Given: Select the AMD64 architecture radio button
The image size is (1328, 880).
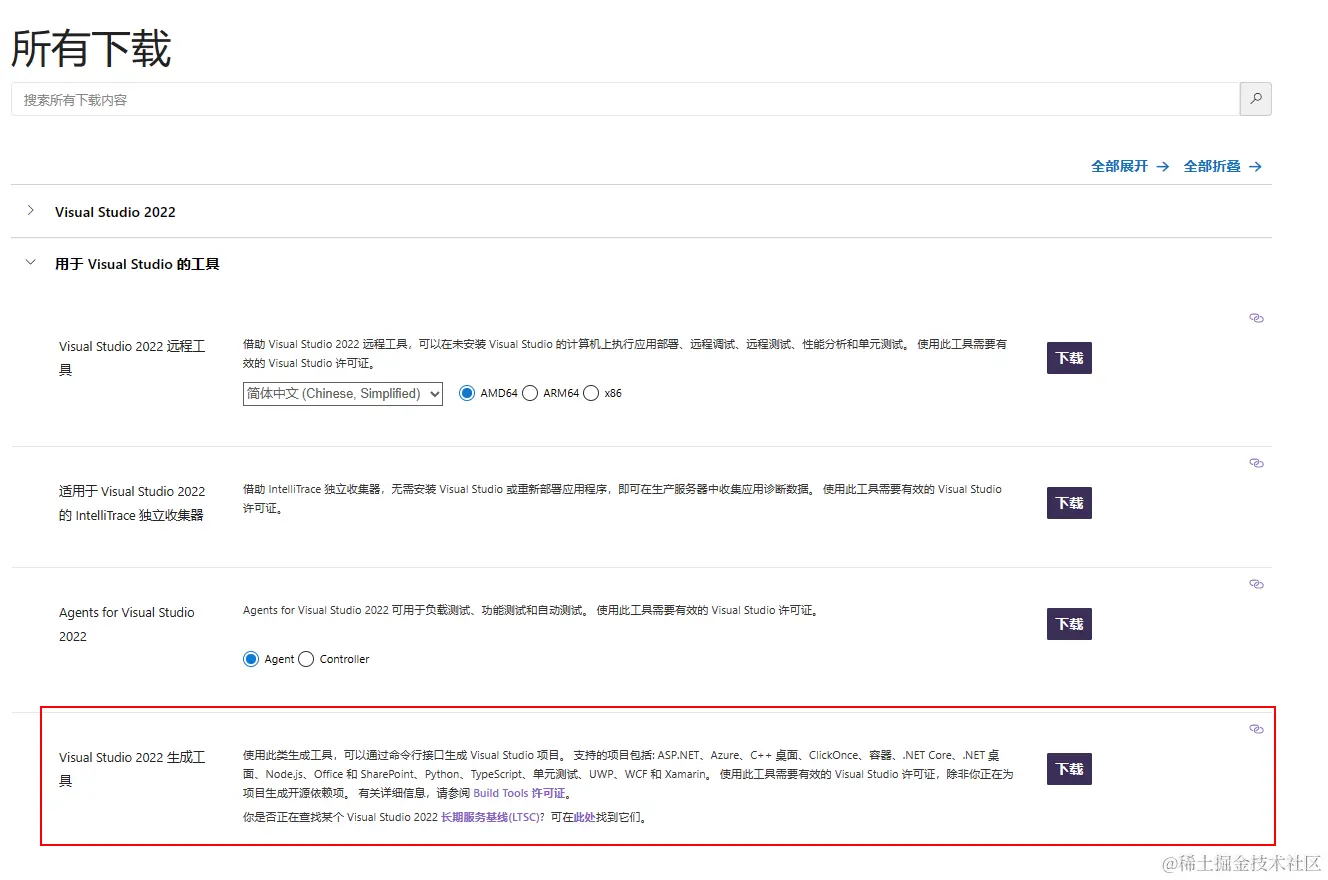Looking at the screenshot, I should click(467, 393).
